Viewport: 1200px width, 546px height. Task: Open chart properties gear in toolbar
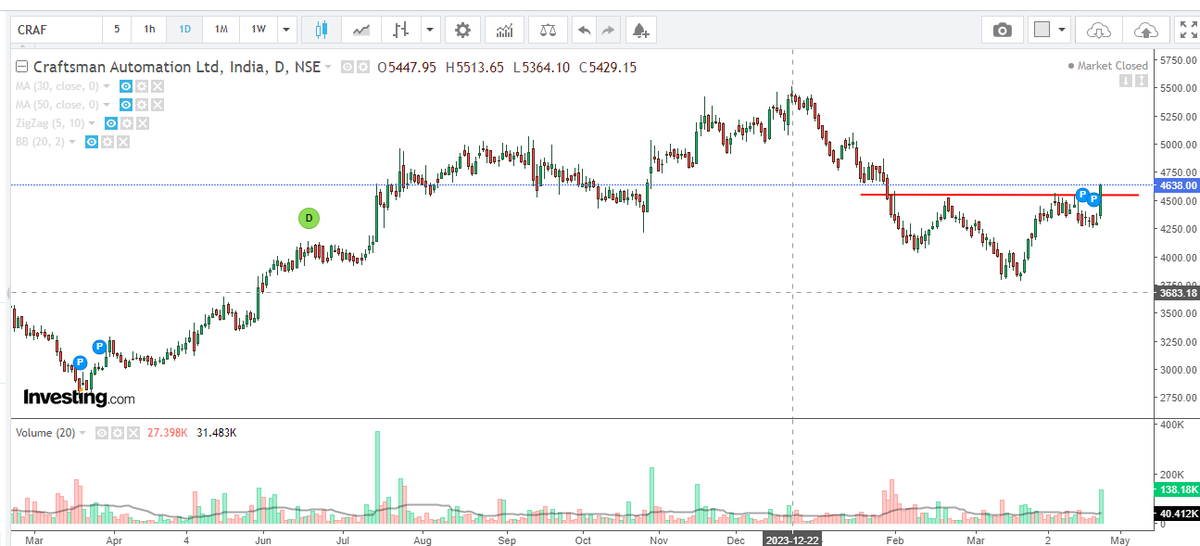pos(462,30)
